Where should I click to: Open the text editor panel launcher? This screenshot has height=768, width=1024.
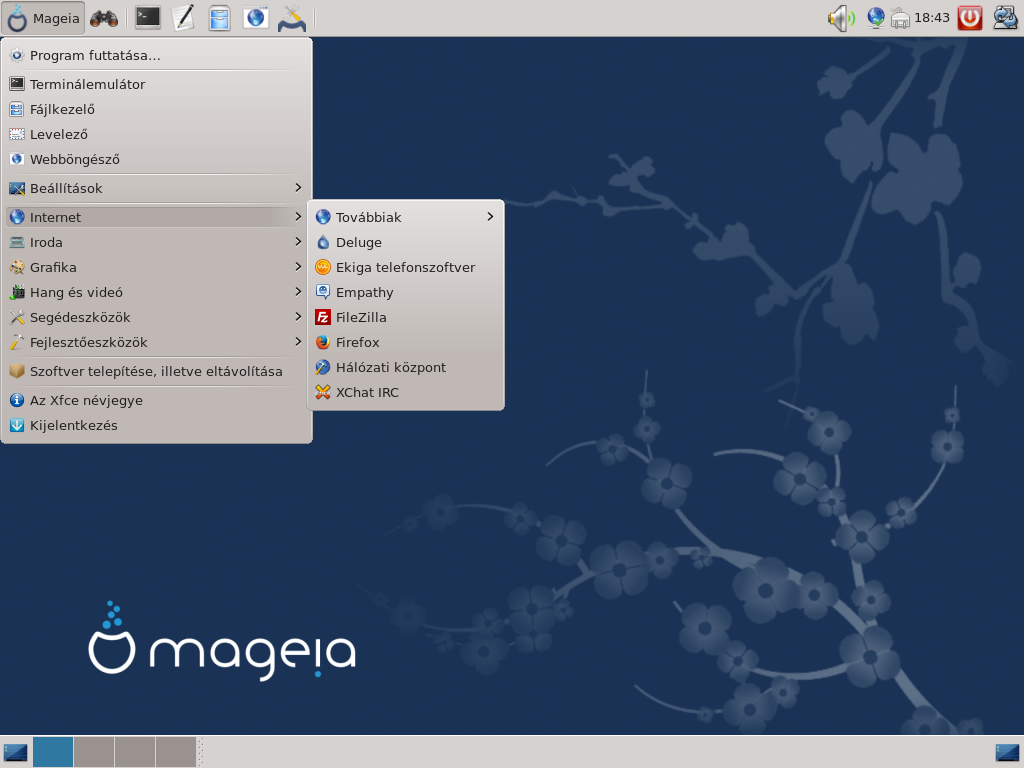point(184,18)
